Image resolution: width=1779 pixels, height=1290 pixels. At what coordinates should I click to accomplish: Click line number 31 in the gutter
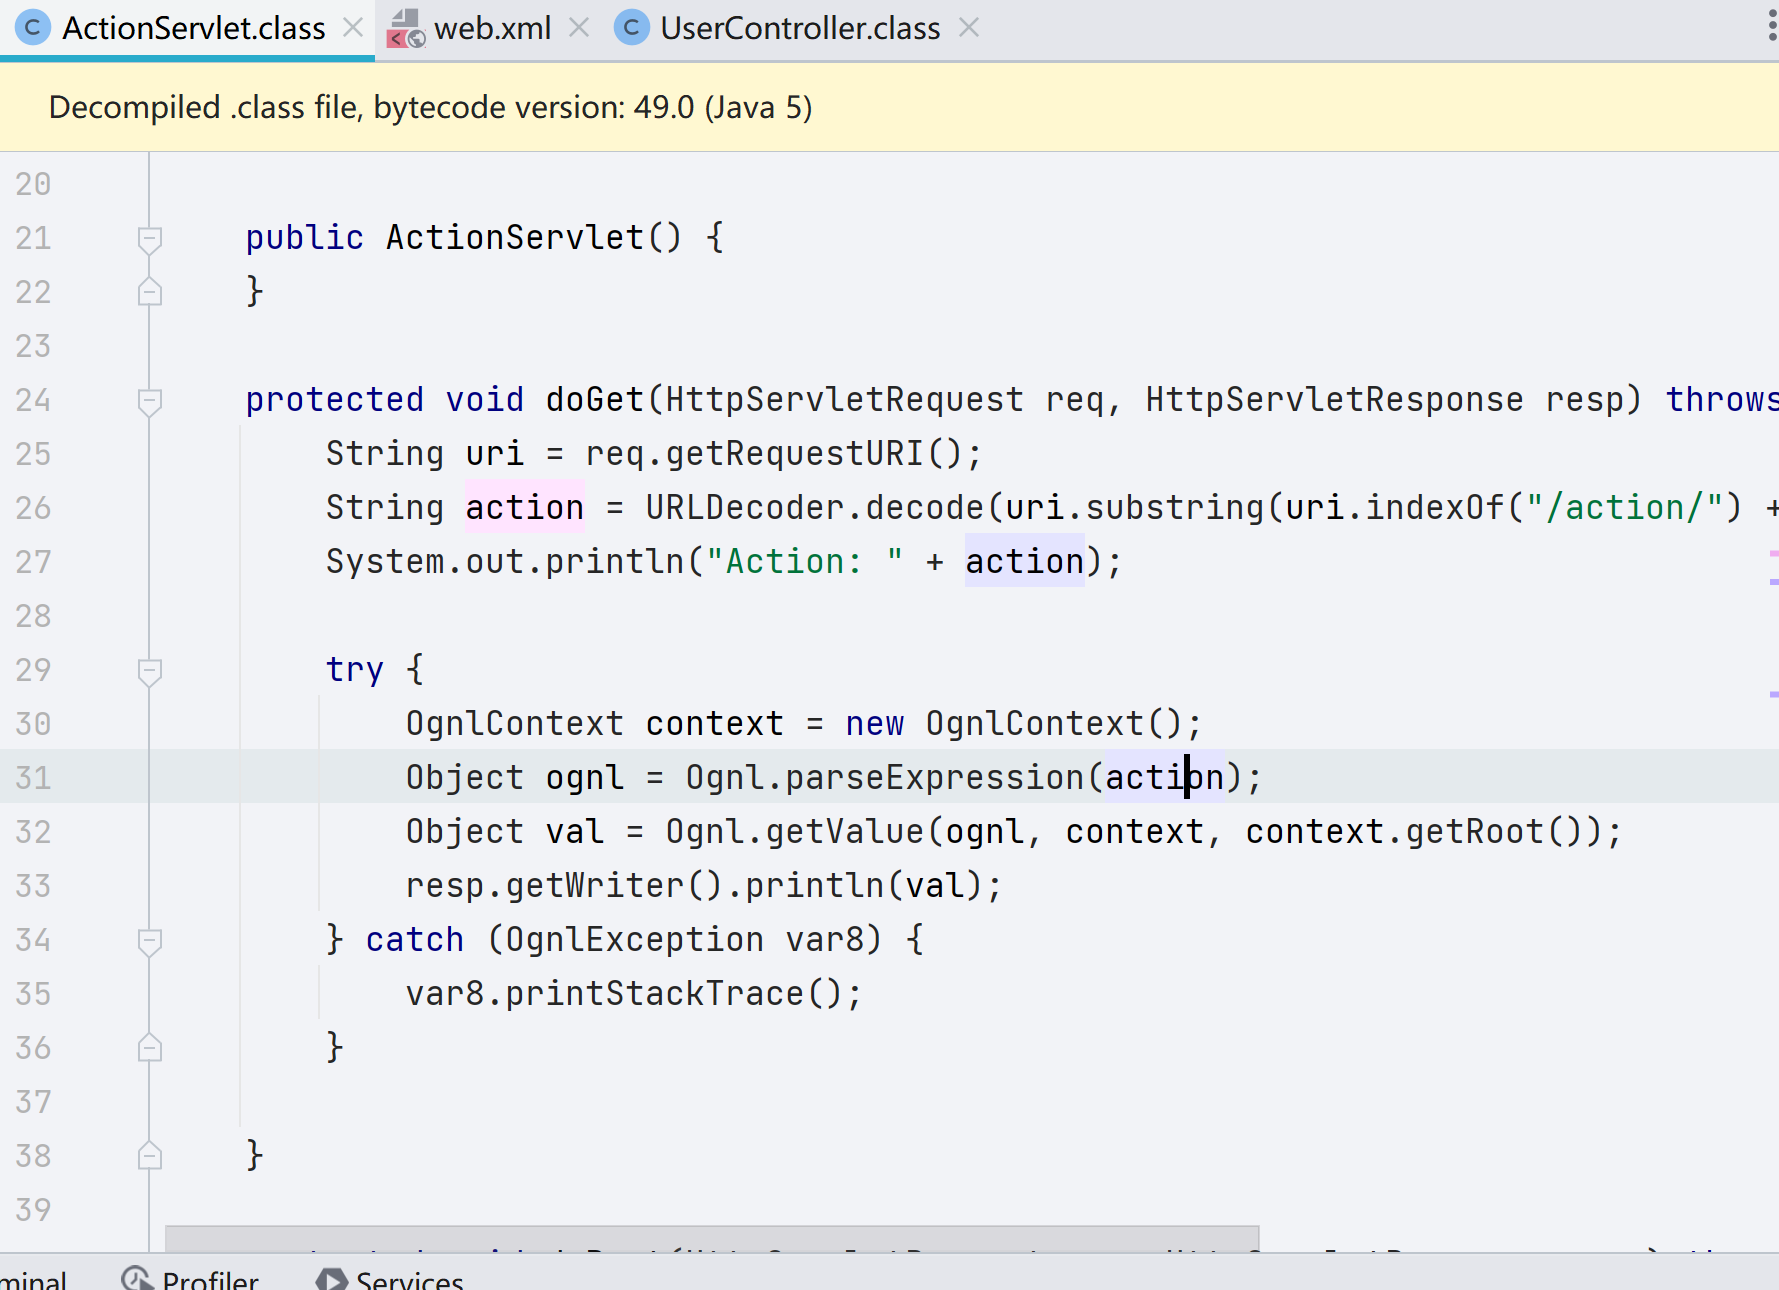pyautogui.click(x=33, y=778)
